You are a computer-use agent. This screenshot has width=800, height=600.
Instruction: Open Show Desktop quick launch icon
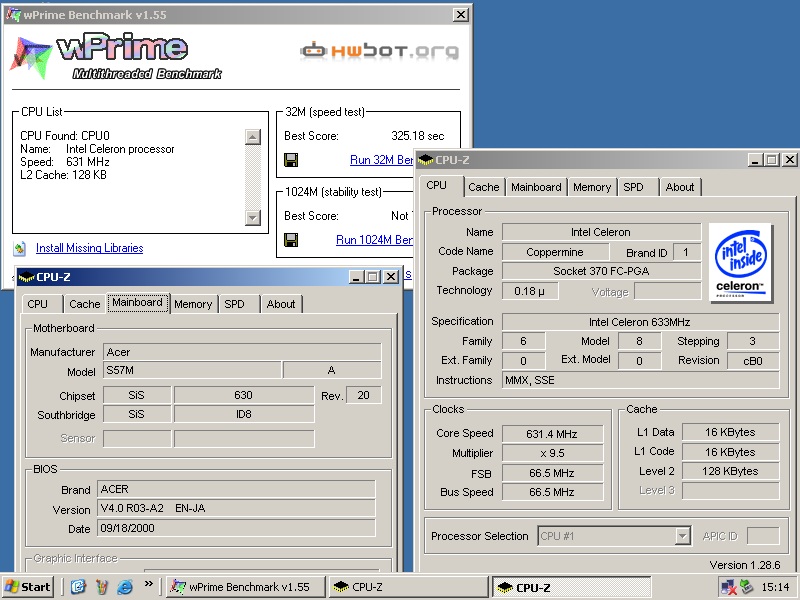[x=78, y=587]
